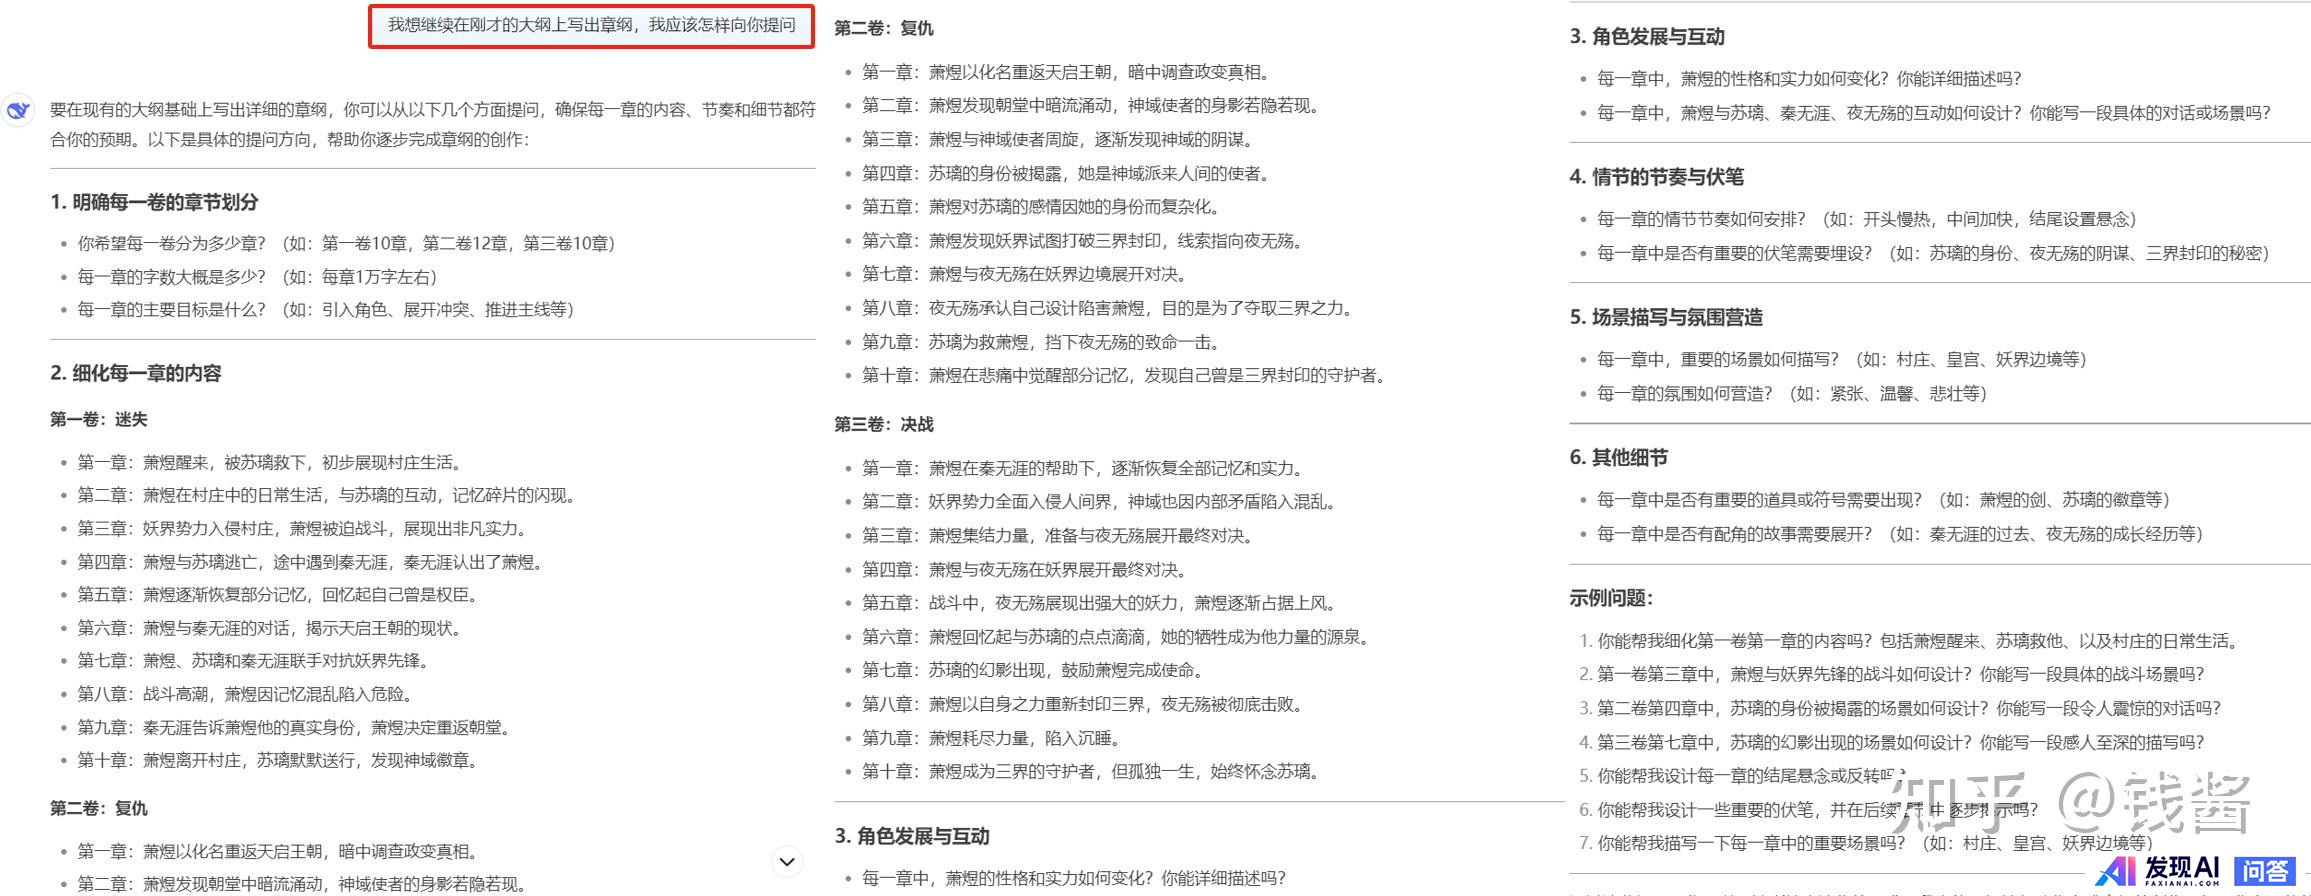Viewport: 2311px width, 896px height.
Task: Click line "第四章：苏璃的身份被揭露"
Action: [1067, 174]
